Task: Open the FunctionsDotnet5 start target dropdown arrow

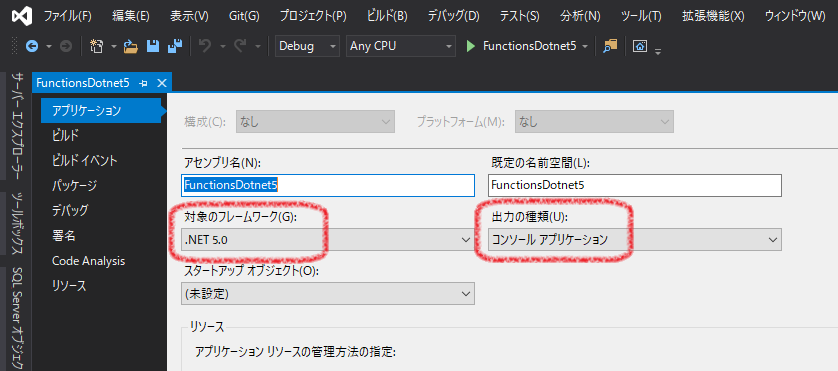Action: (585, 47)
